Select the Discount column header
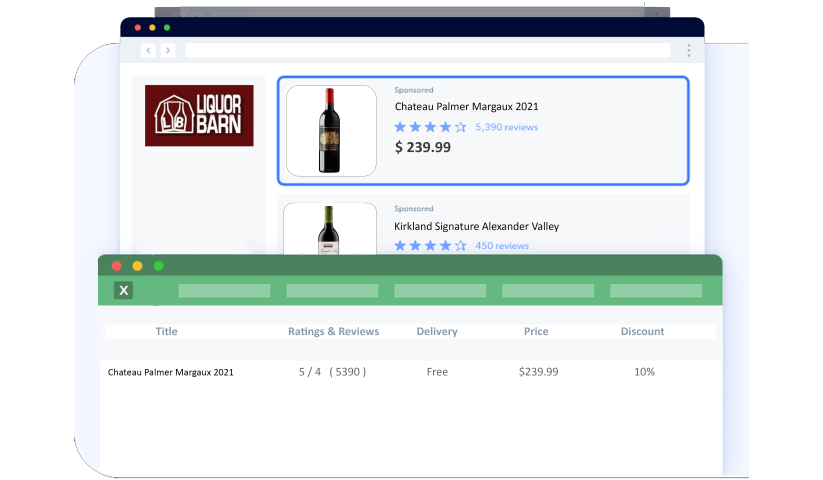The width and height of the screenshot is (823, 480). 642,332
